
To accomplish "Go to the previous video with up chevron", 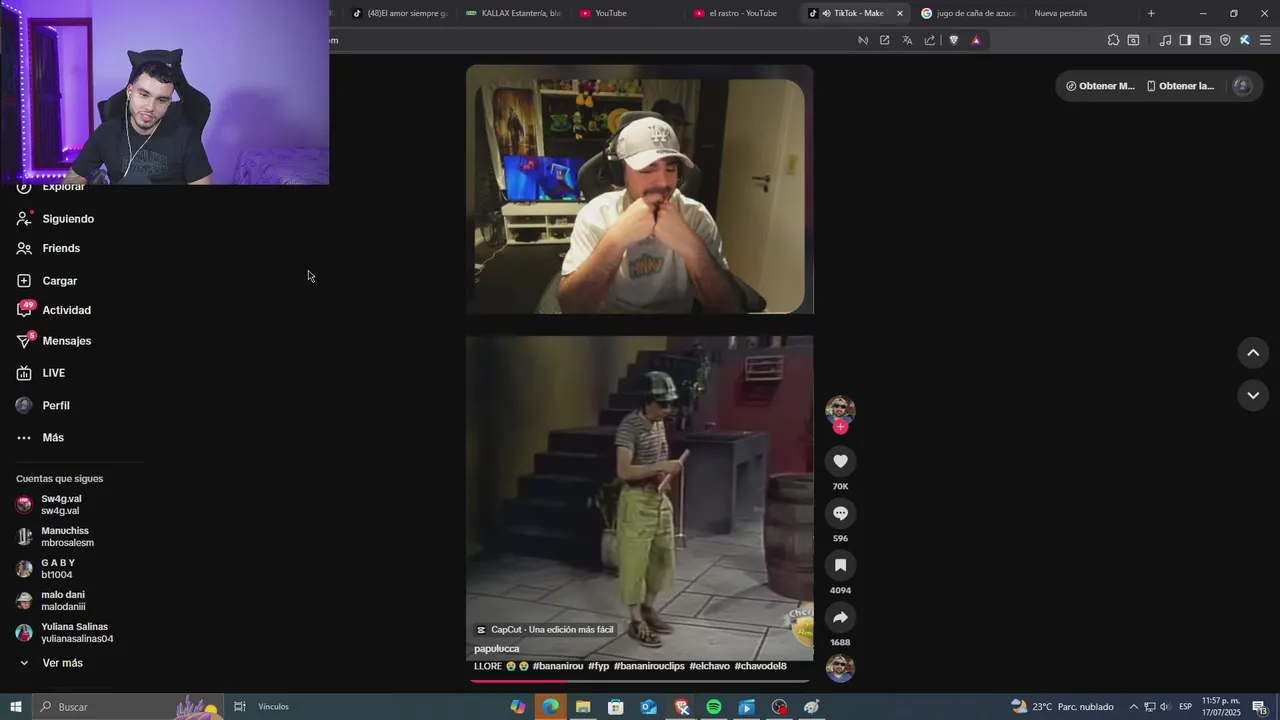I will point(1253,352).
